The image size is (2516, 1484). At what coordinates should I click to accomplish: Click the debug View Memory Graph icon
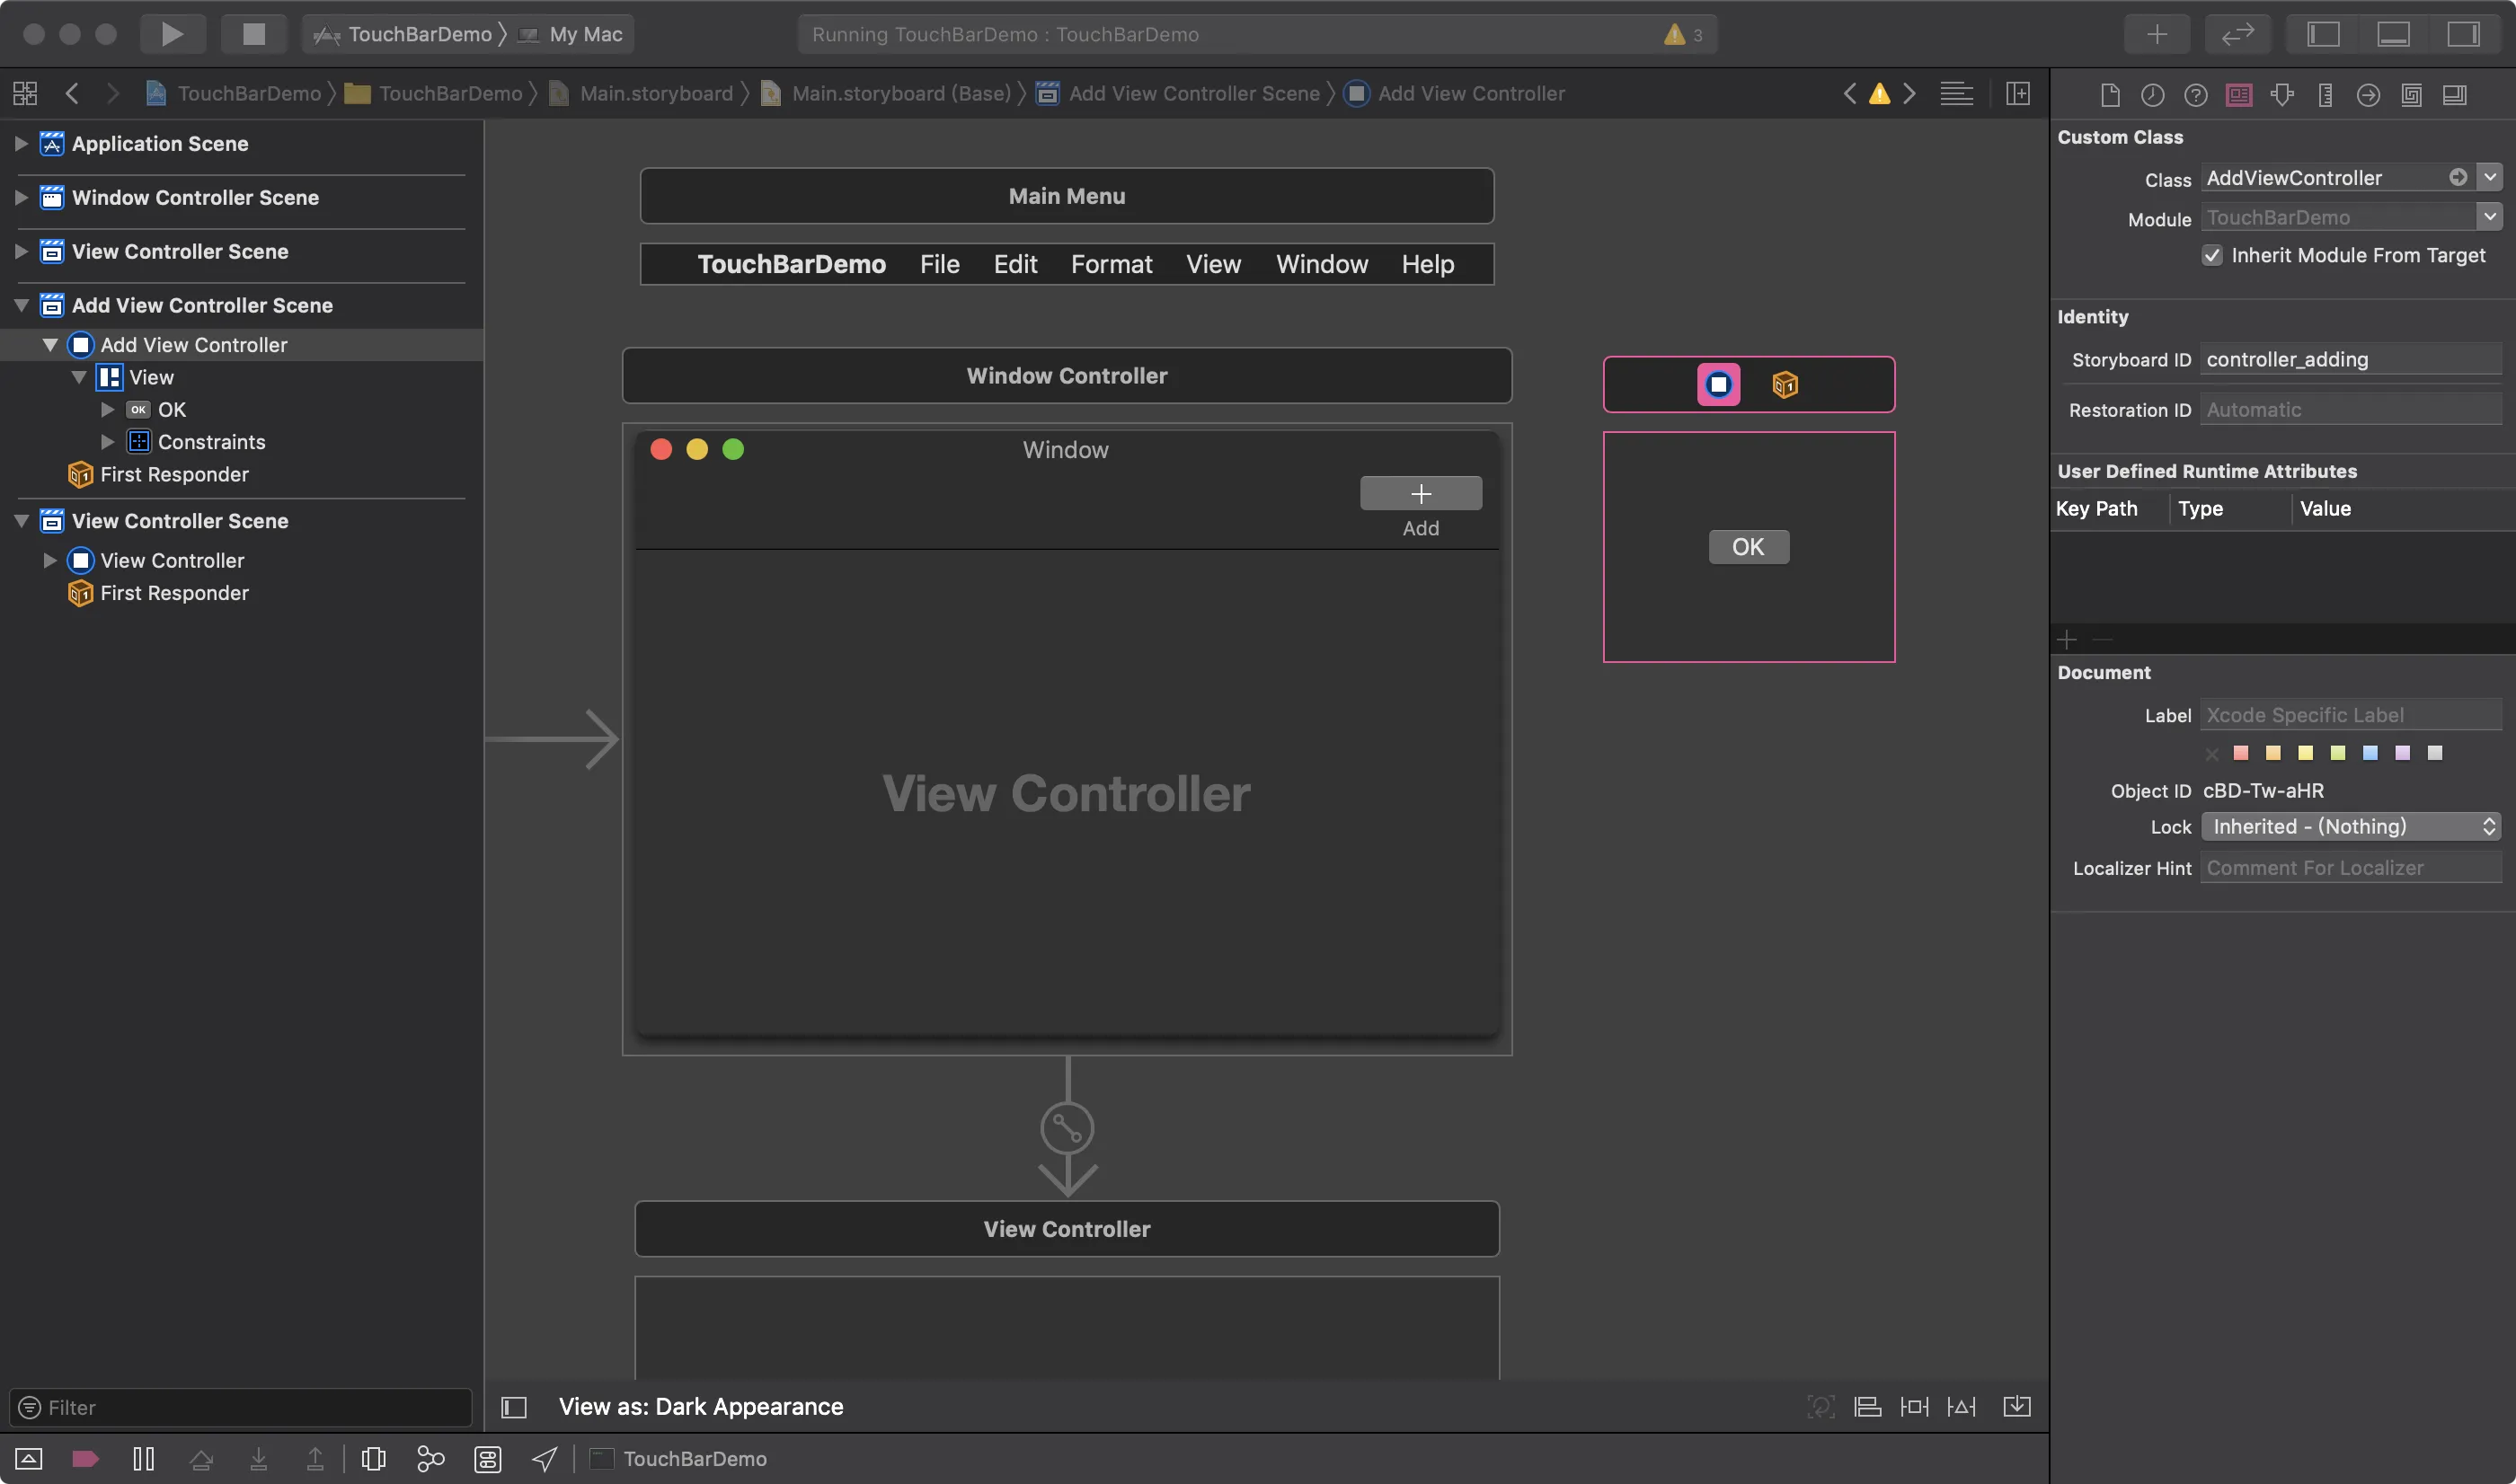click(430, 1459)
